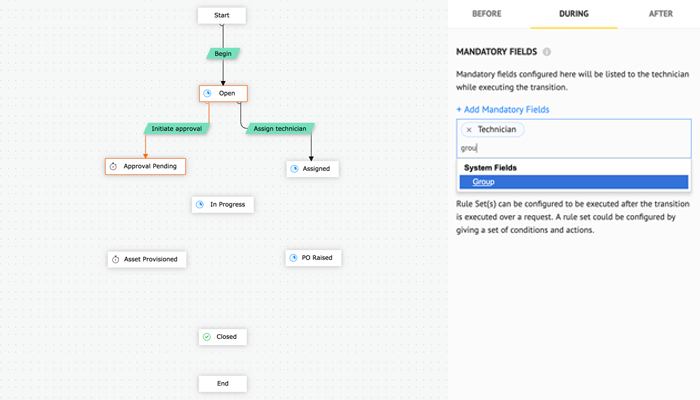Select the End node
This screenshot has height=400, width=700.
222,383
